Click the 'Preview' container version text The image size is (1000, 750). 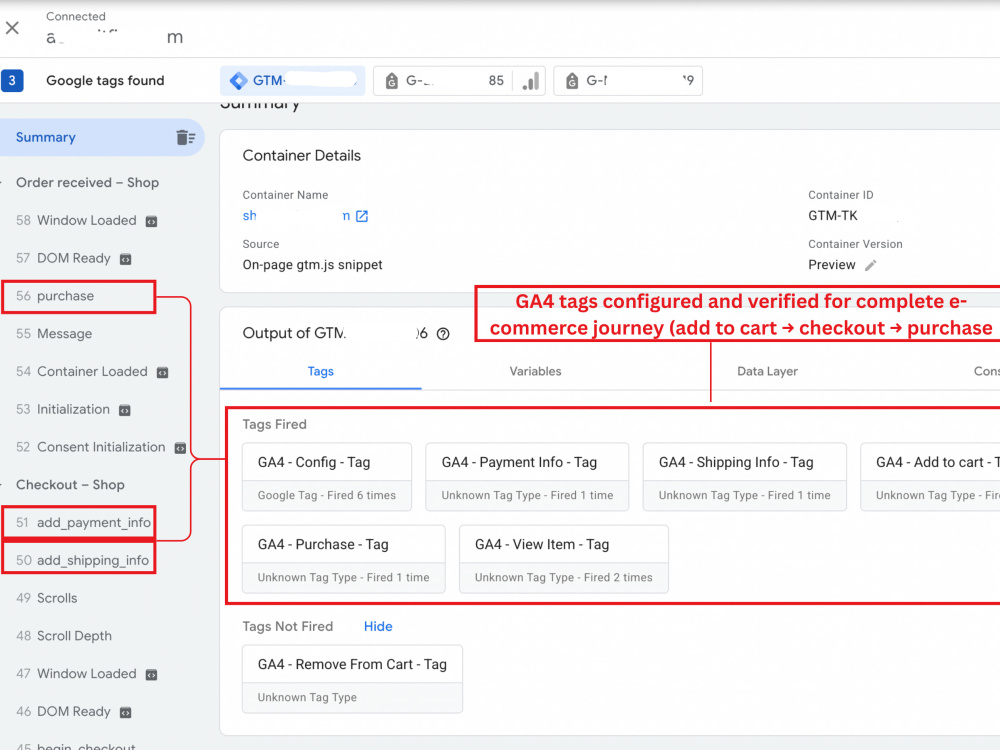(832, 265)
